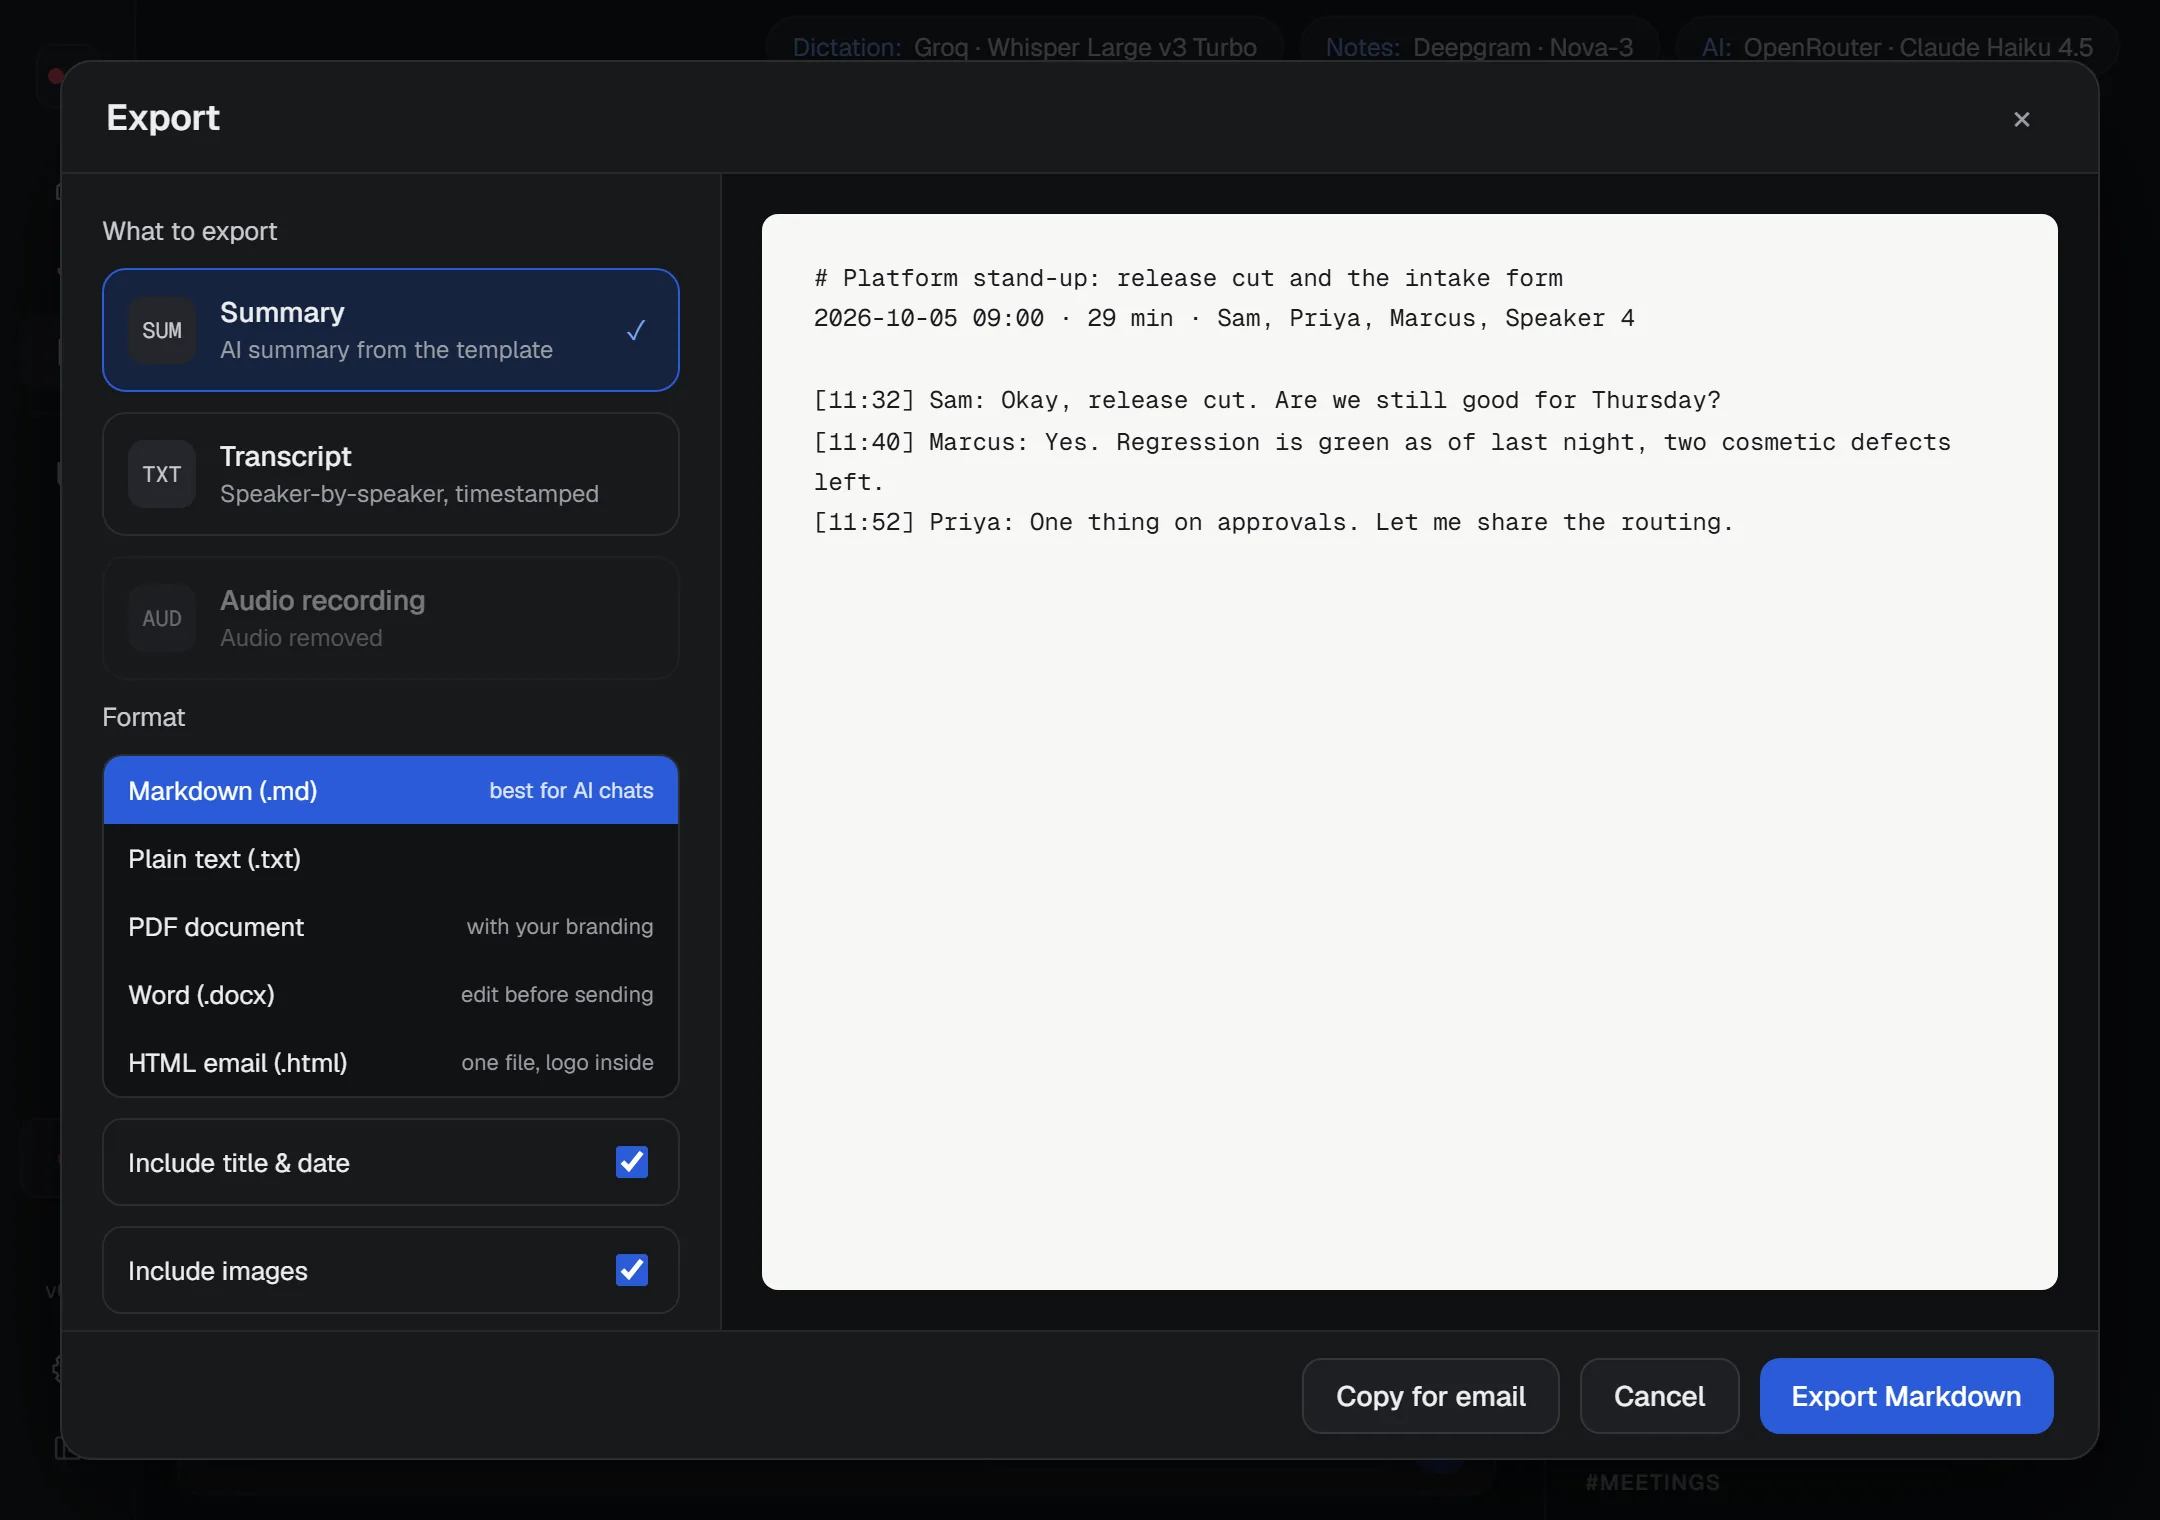Open AI OpenRouter provider chip in background
Viewport: 2160px width, 1520px height.
(1897, 47)
